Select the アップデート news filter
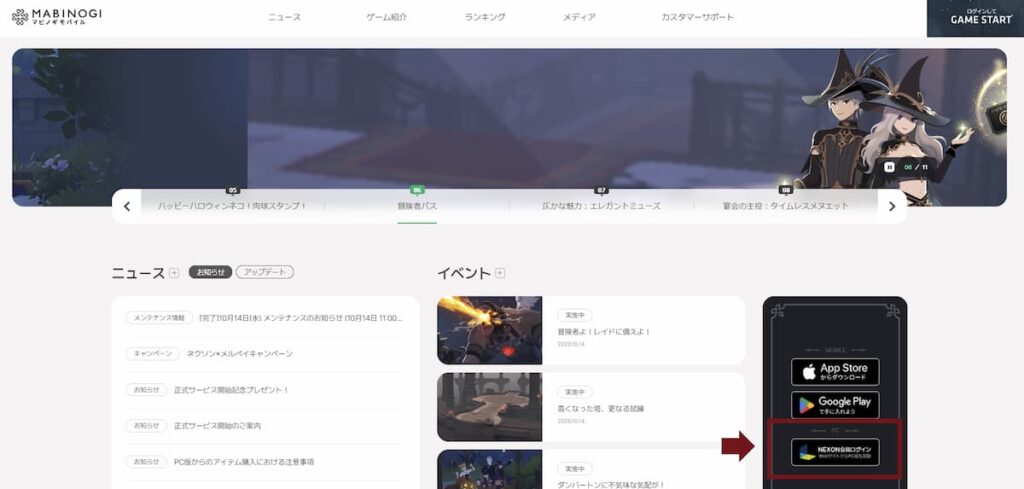This screenshot has height=489, width=1024. 264,272
